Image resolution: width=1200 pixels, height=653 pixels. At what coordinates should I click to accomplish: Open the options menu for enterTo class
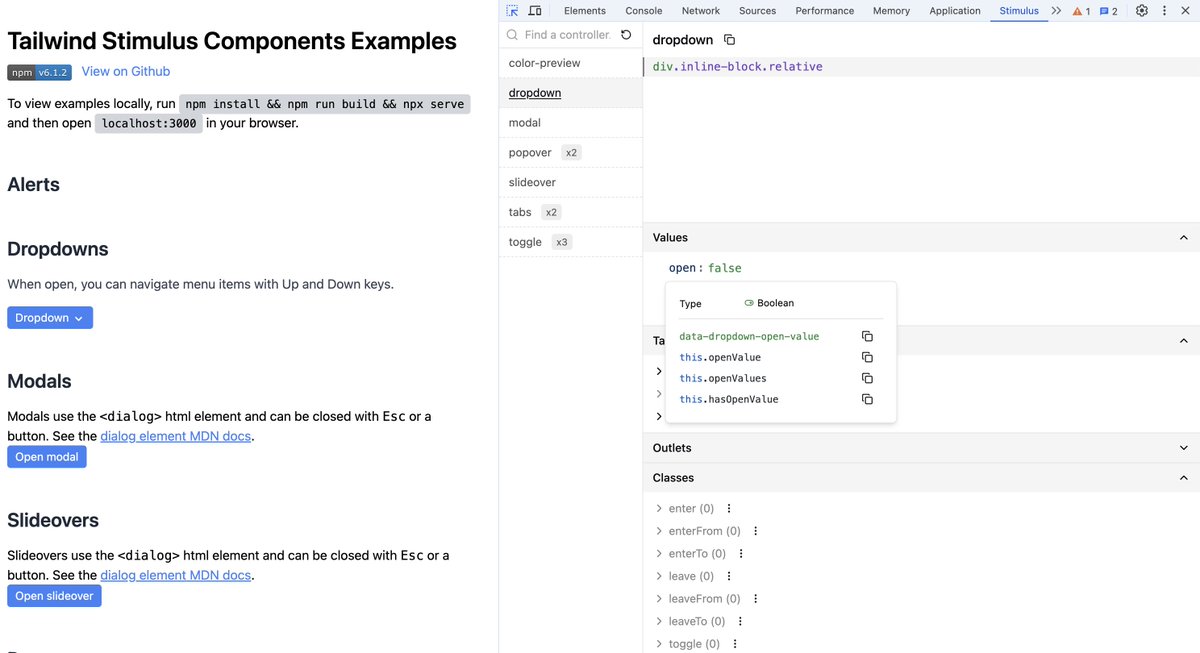tap(741, 553)
